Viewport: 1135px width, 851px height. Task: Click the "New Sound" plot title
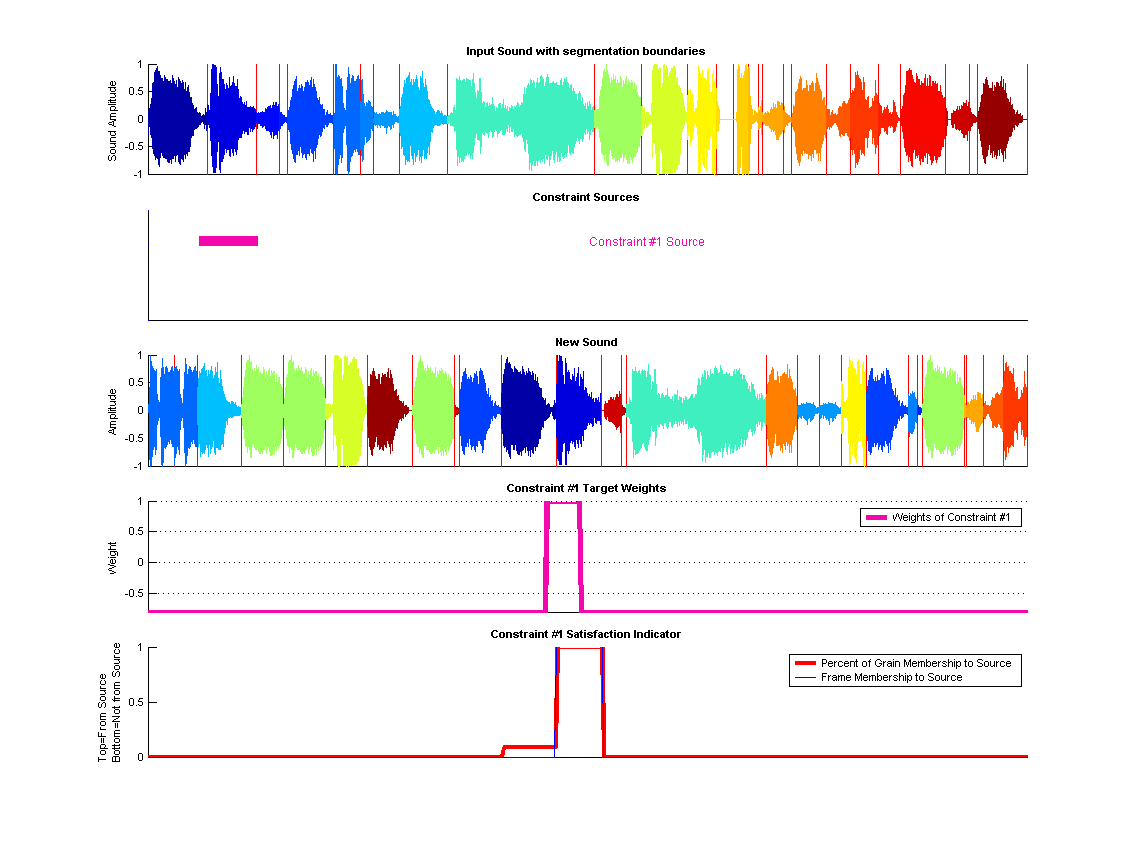point(586,342)
